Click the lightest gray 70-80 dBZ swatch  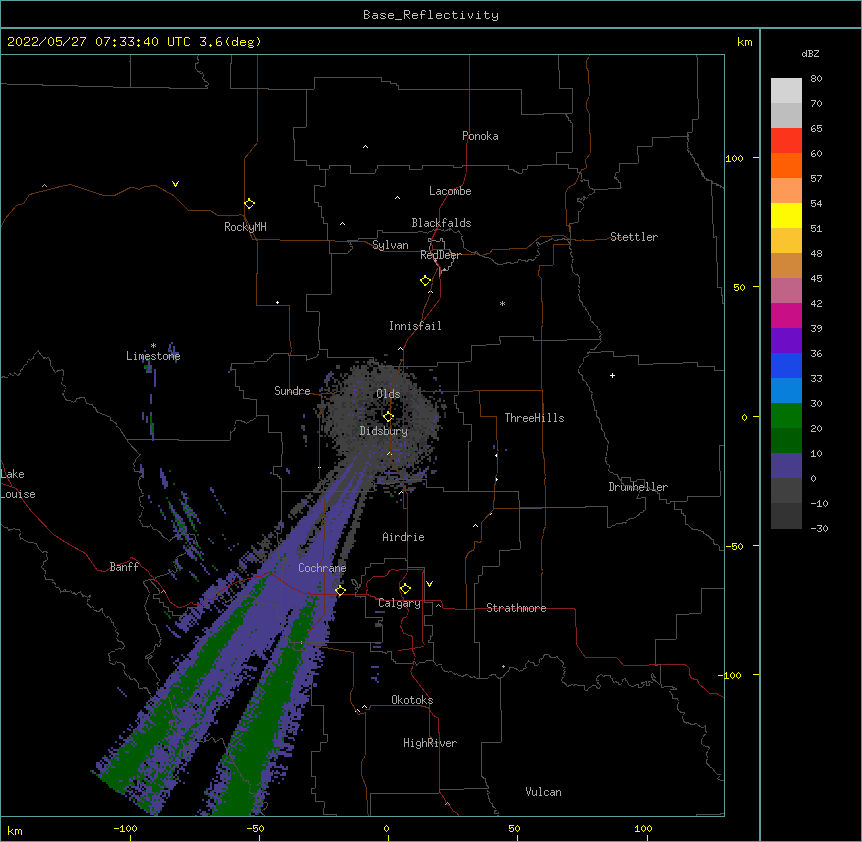pyautogui.click(x=786, y=91)
